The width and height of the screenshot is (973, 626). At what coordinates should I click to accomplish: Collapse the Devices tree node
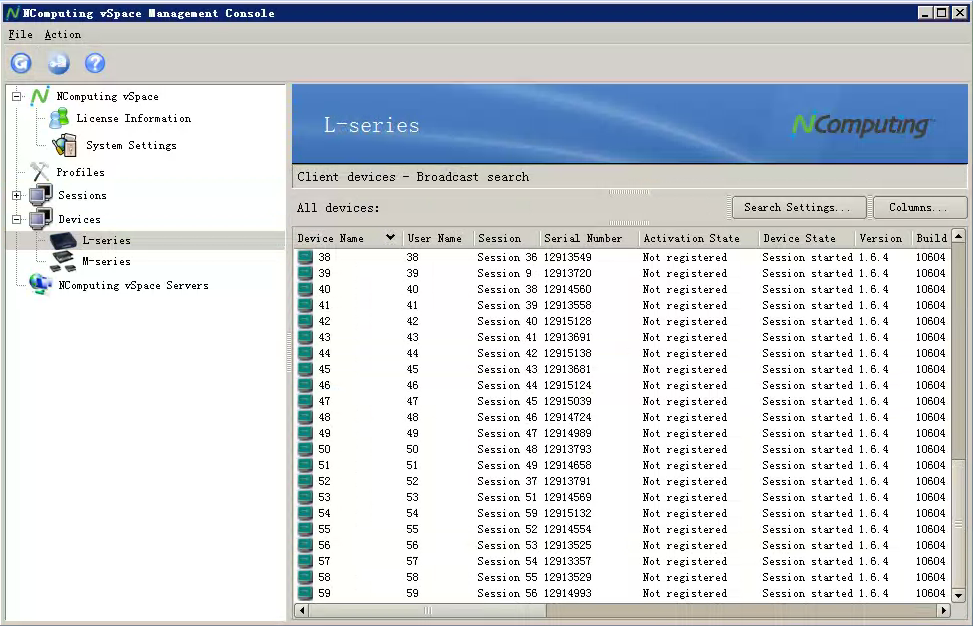point(16,219)
